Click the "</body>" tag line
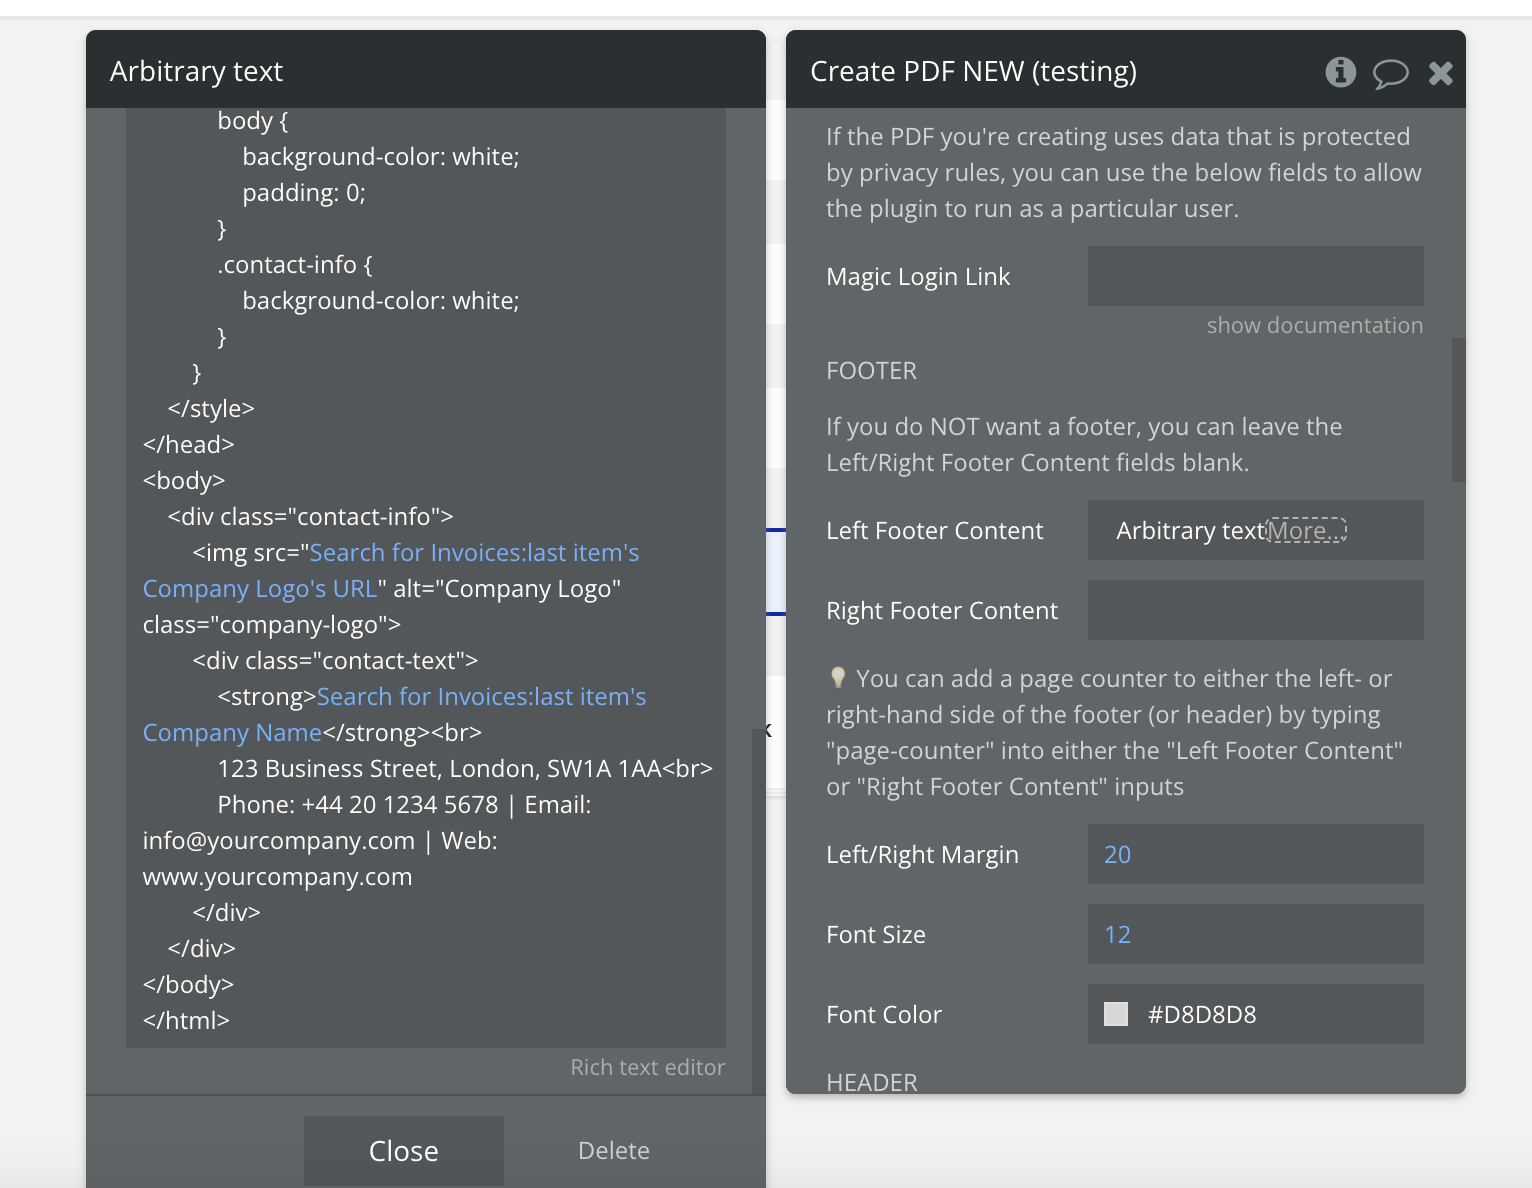 coord(188,984)
